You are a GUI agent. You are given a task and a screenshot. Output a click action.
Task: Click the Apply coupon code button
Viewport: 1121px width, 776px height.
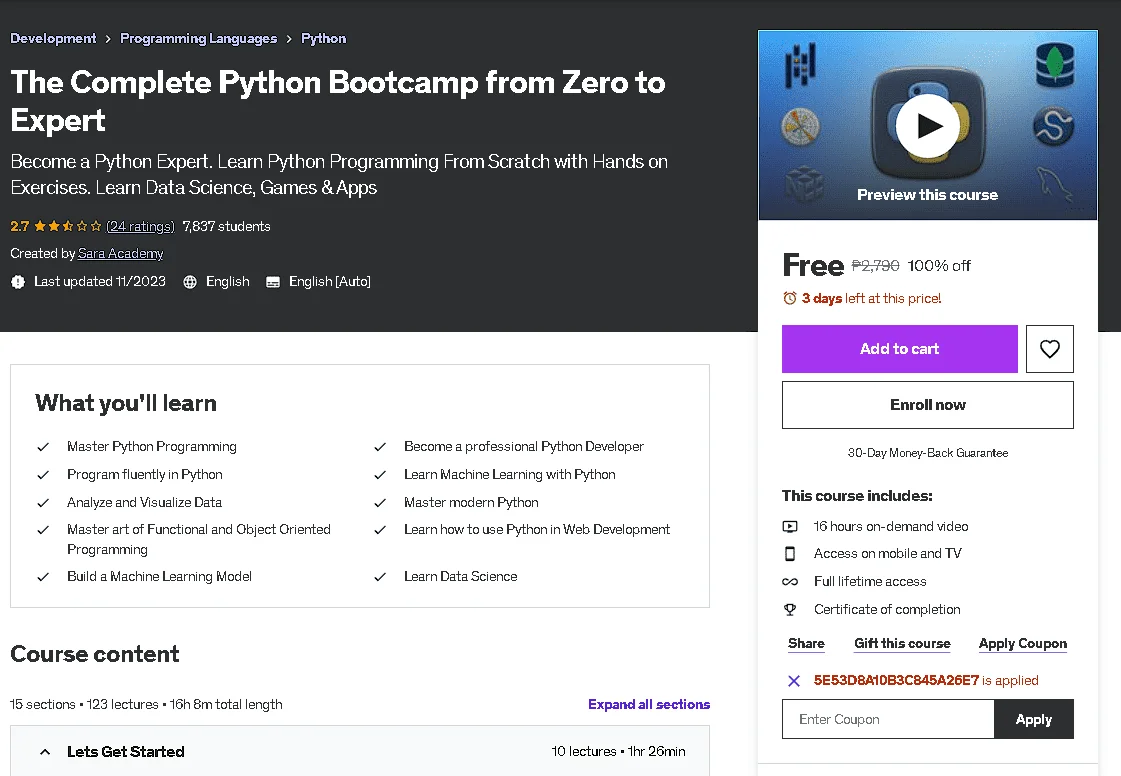coord(1033,719)
